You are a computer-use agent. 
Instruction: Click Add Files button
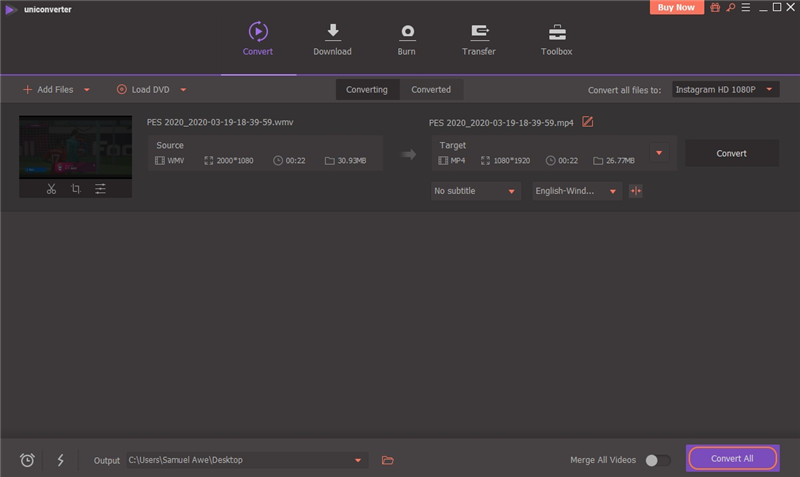[x=48, y=90]
